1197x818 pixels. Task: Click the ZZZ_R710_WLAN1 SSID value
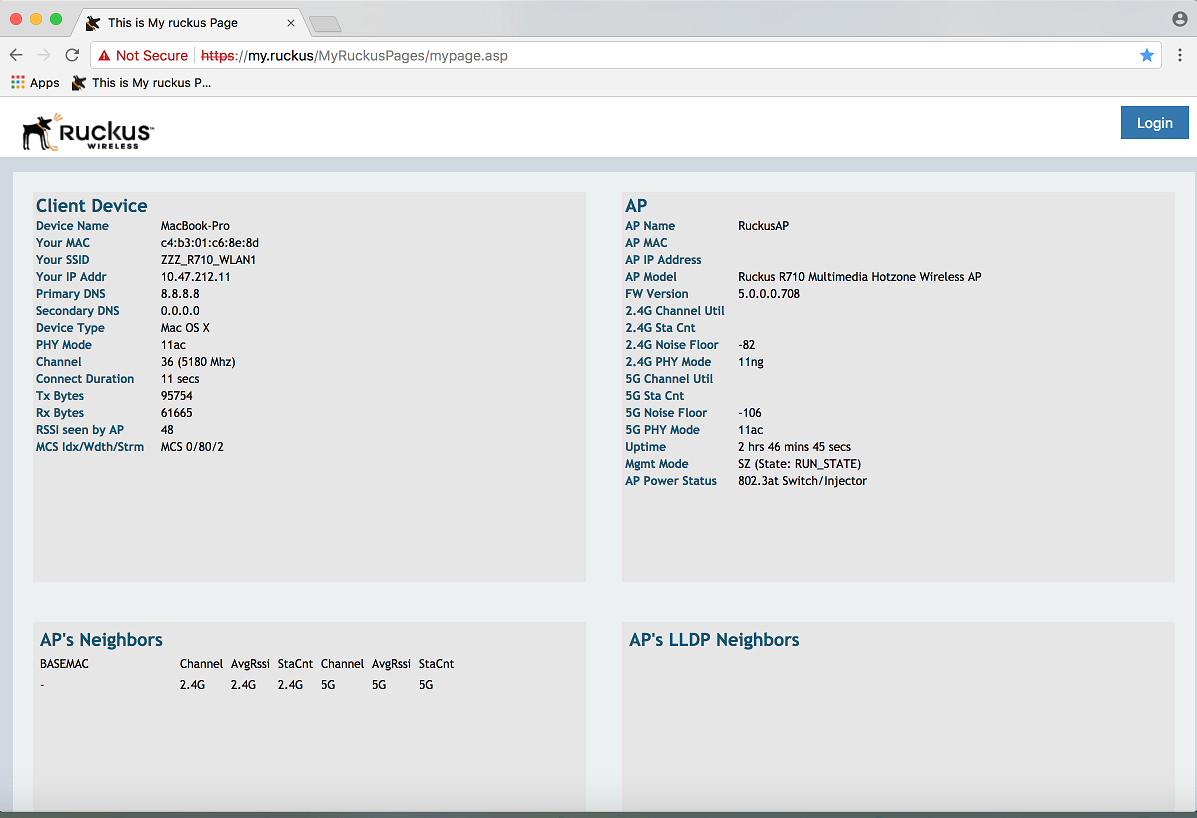point(208,260)
